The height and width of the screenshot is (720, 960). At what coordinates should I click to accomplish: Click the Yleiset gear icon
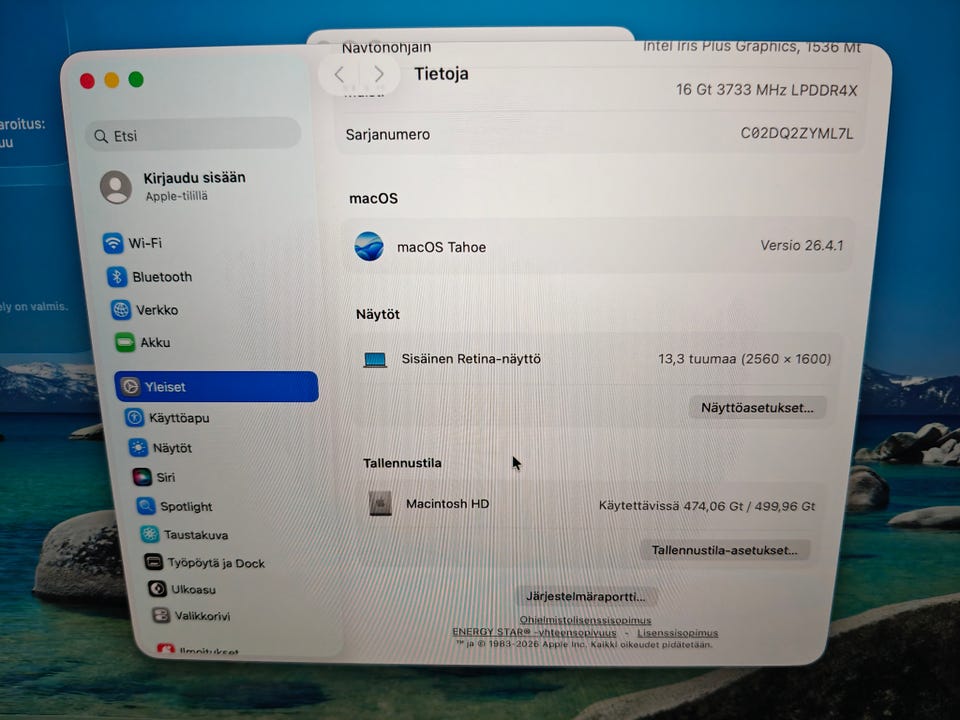click(x=130, y=387)
